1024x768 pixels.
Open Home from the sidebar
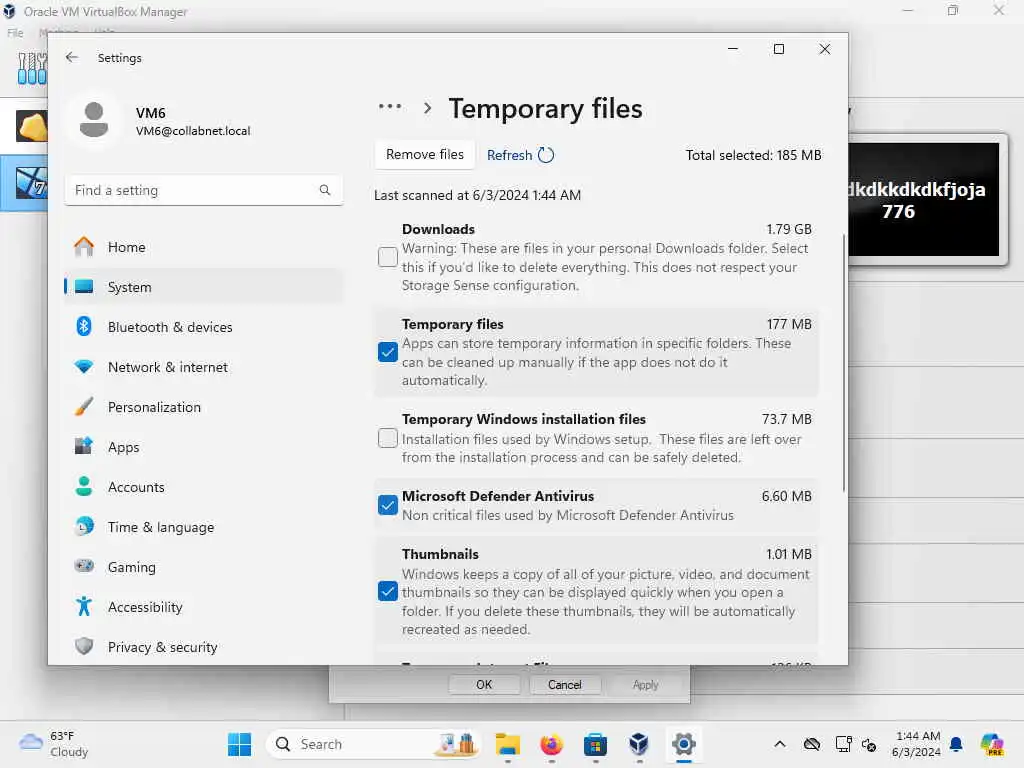(x=204, y=247)
